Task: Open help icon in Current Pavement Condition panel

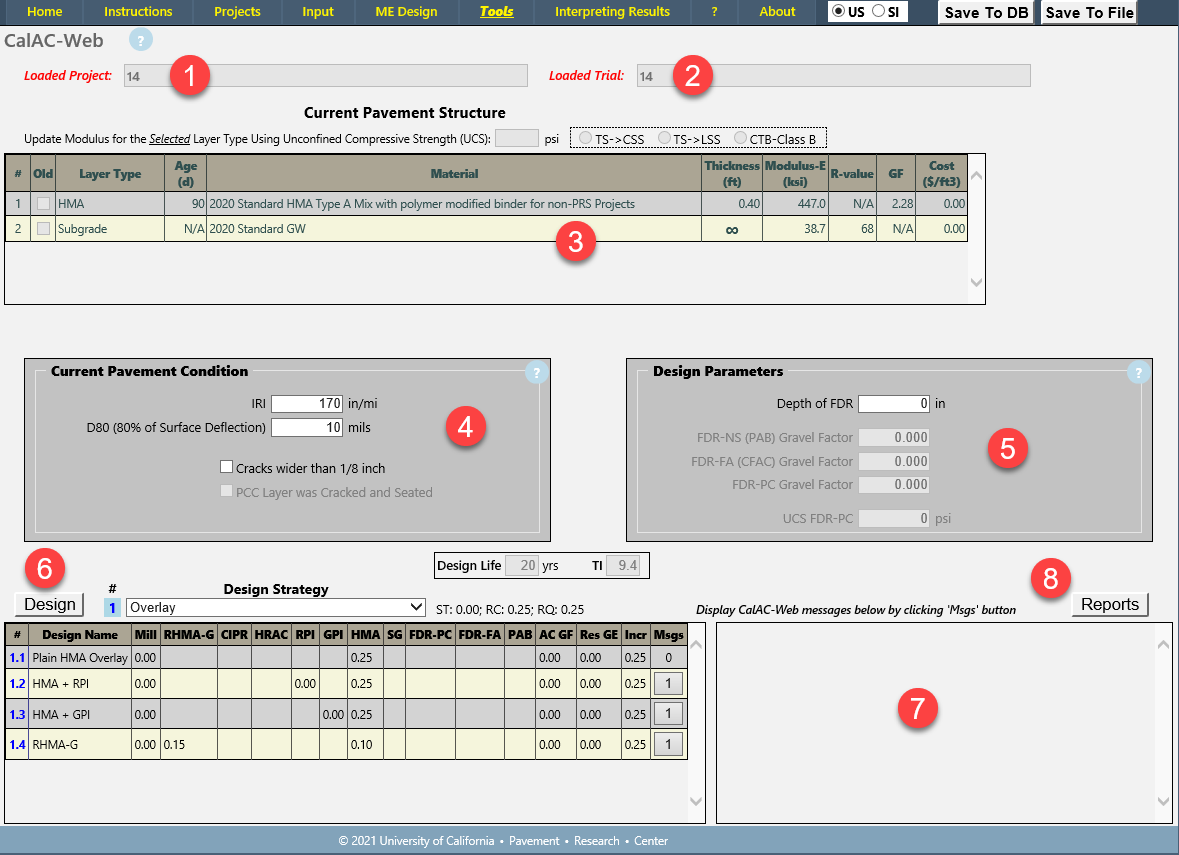Action: pyautogui.click(x=536, y=374)
